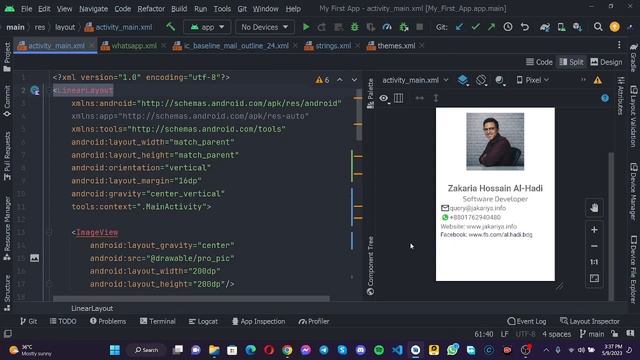Open the Build menu
The height and width of the screenshot is (360, 640).
(179, 9)
